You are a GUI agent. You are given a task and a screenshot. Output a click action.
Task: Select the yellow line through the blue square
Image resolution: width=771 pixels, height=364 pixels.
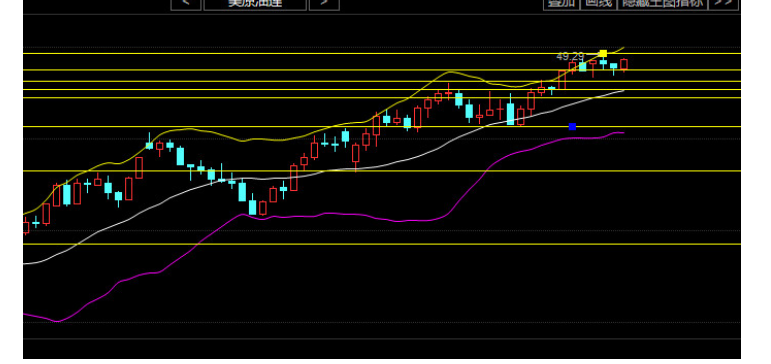(382, 127)
